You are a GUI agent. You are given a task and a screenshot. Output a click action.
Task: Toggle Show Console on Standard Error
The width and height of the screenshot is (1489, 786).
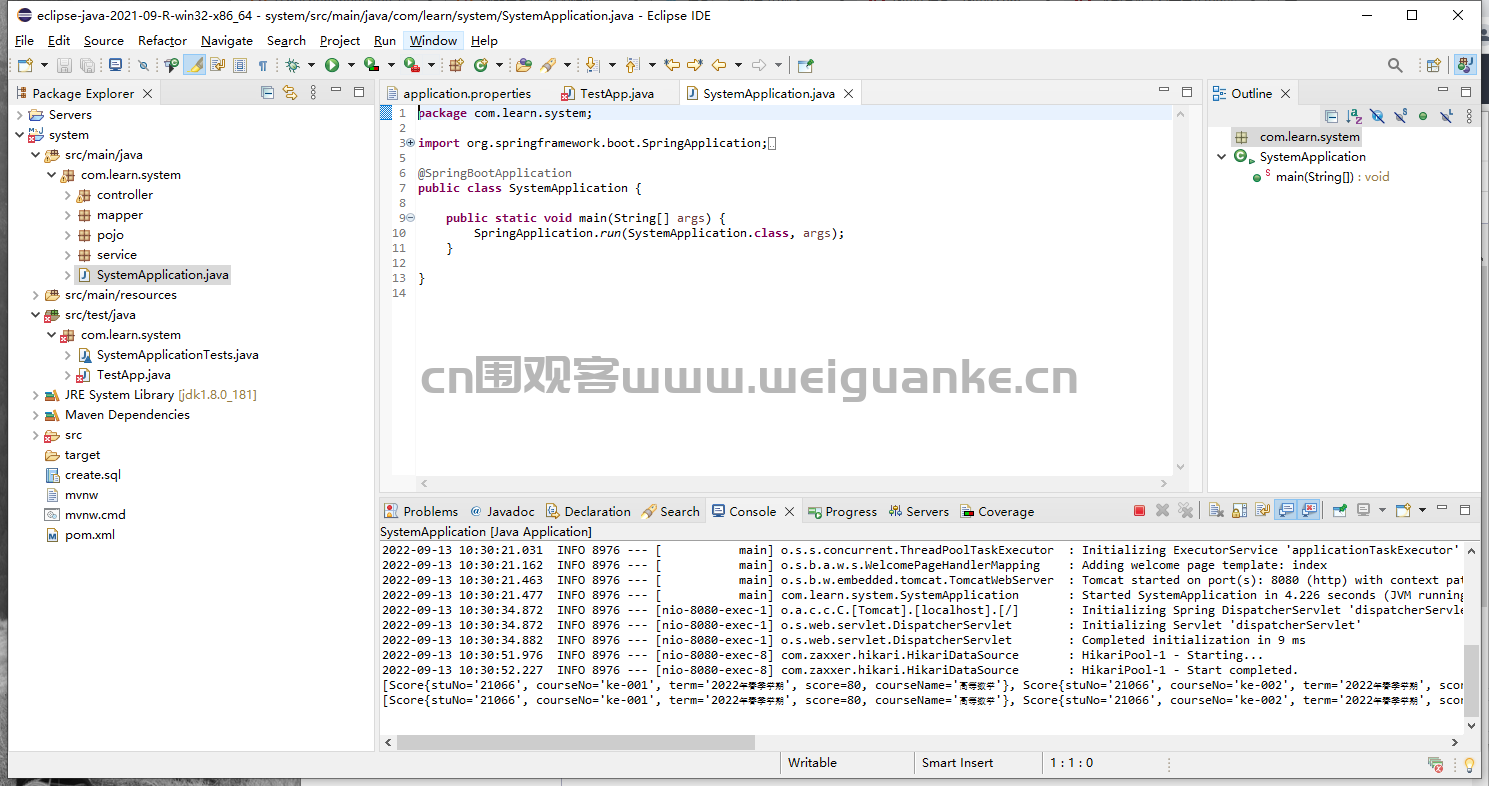(x=1309, y=510)
